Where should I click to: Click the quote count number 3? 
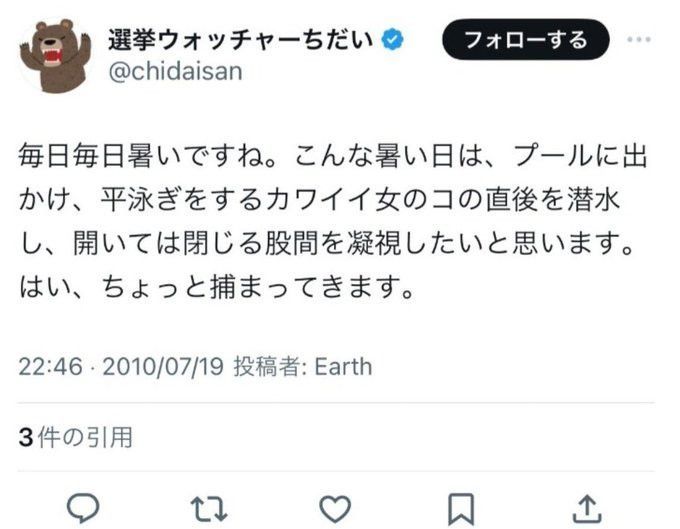click(x=24, y=437)
